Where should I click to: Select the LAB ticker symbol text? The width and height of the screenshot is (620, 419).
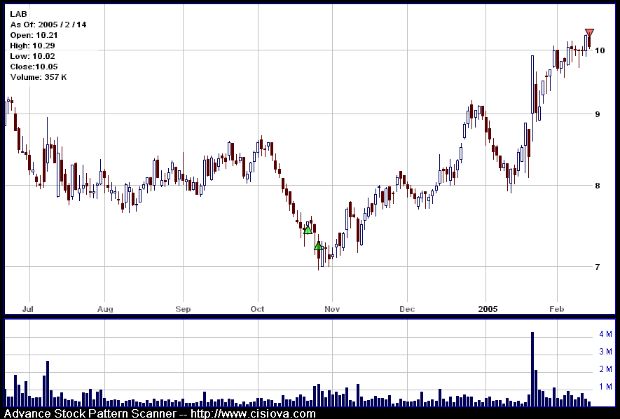[18, 14]
